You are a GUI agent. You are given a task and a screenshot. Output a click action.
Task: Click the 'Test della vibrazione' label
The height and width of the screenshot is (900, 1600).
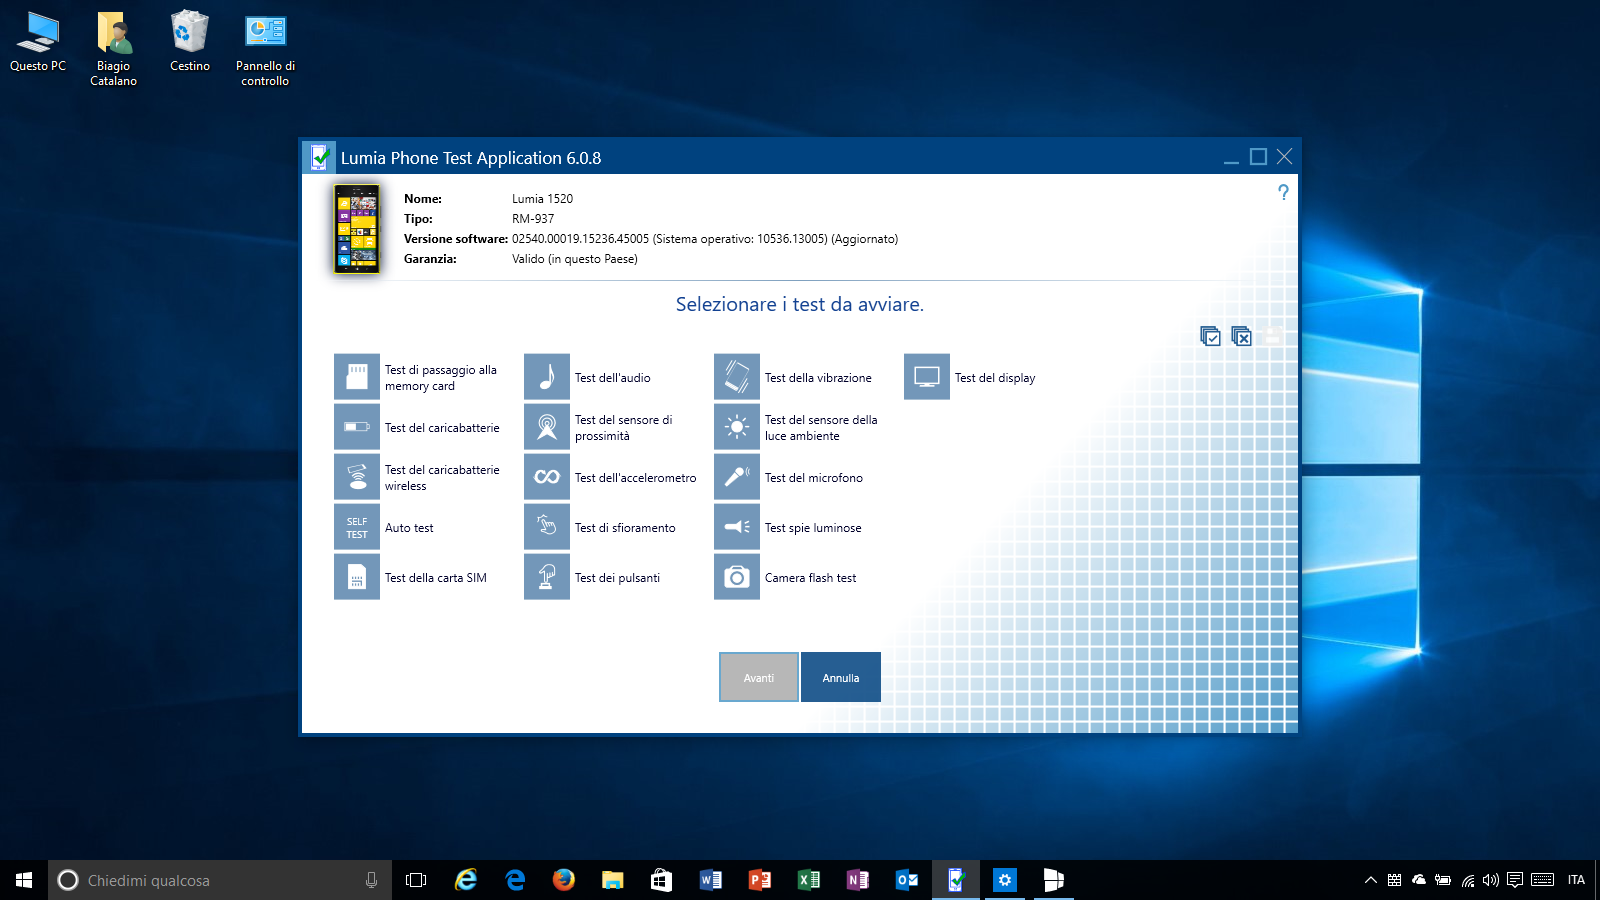818,378
